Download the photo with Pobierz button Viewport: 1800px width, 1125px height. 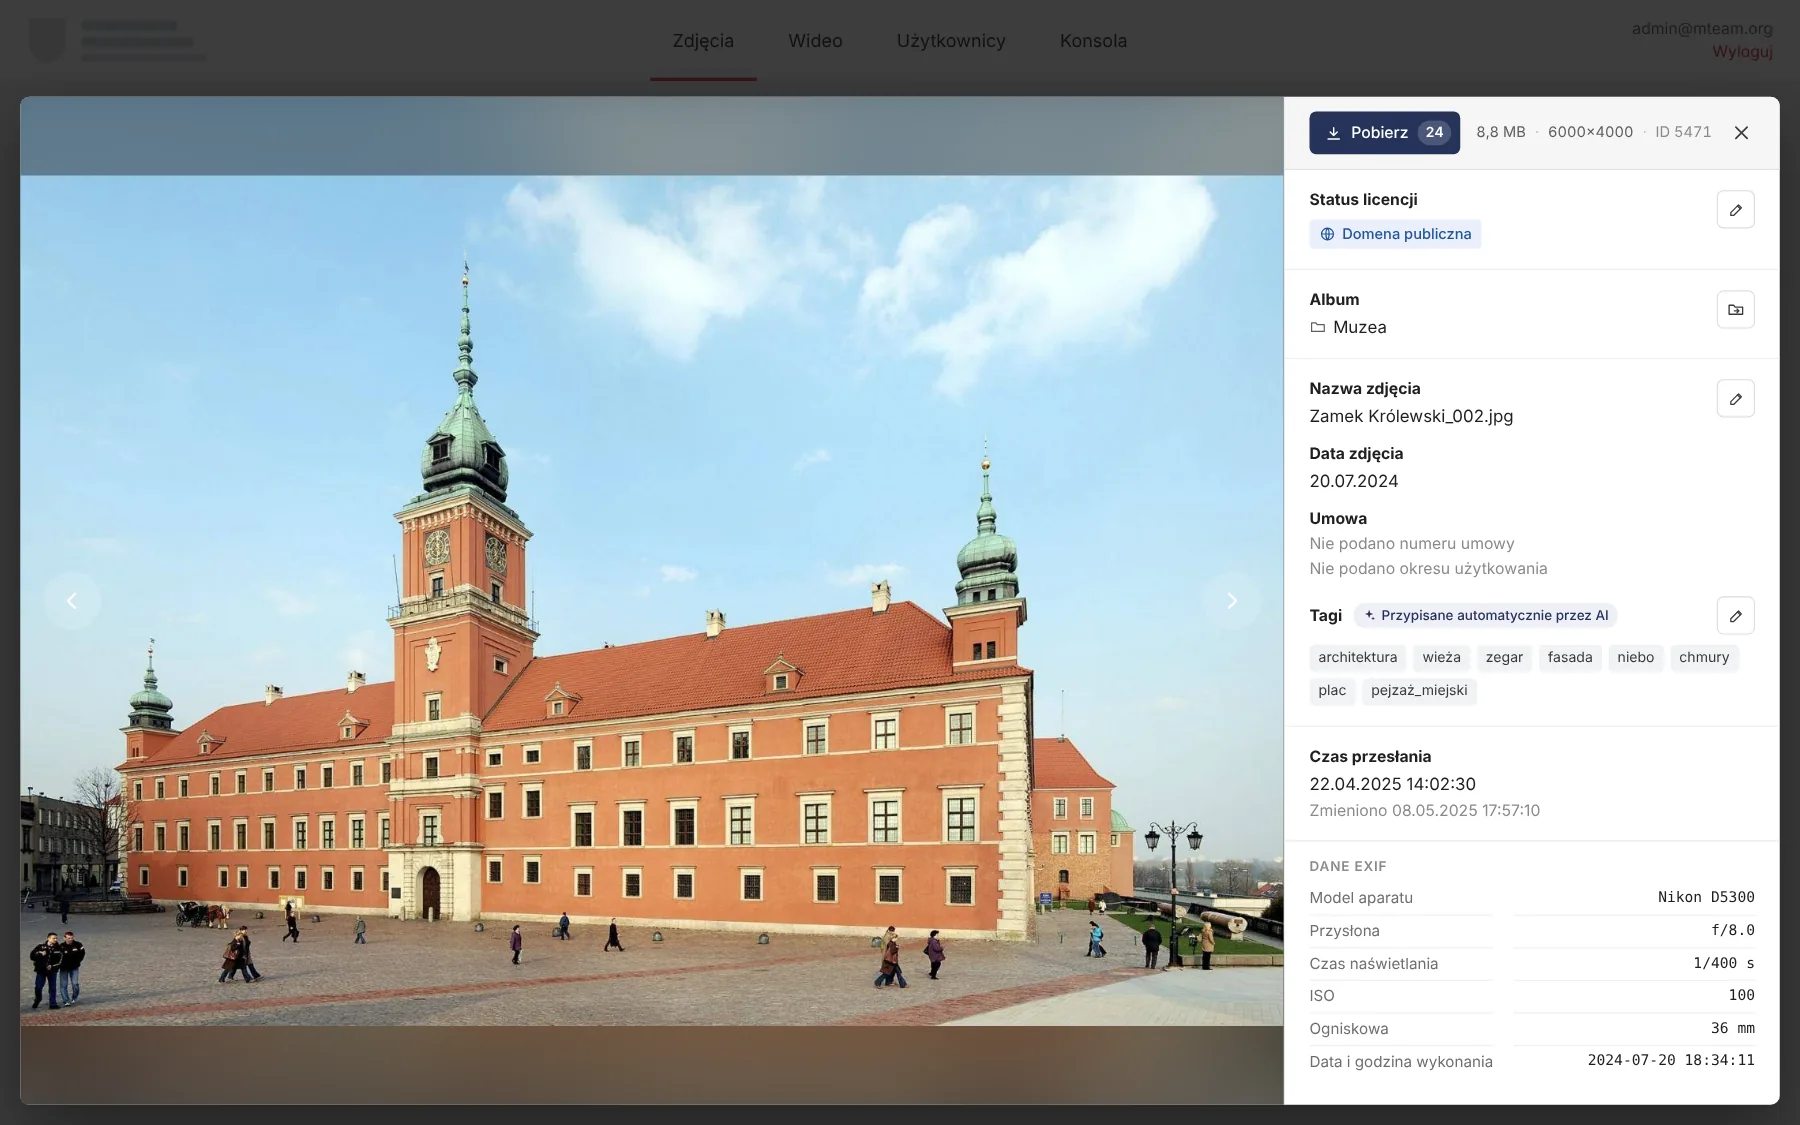click(x=1384, y=132)
